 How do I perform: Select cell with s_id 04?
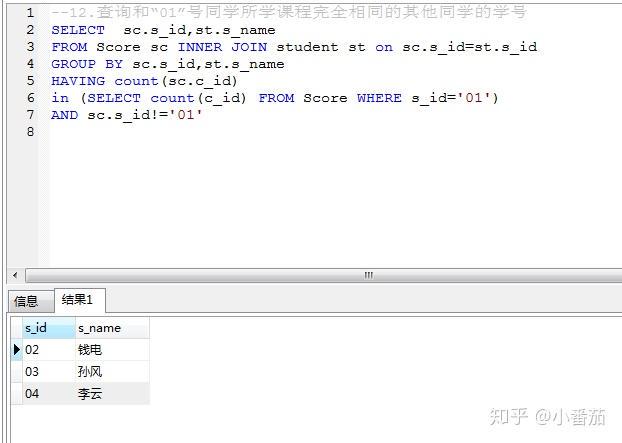click(x=48, y=393)
